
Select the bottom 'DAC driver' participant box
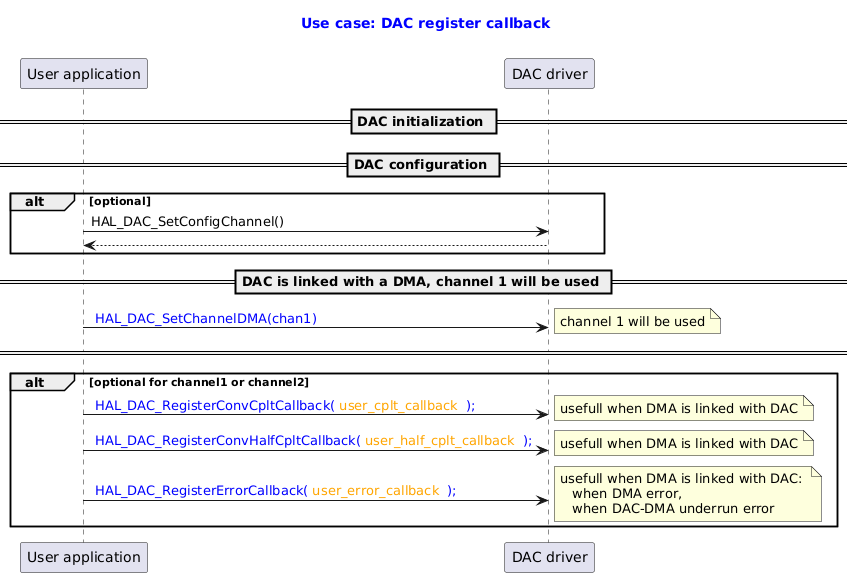point(548,557)
